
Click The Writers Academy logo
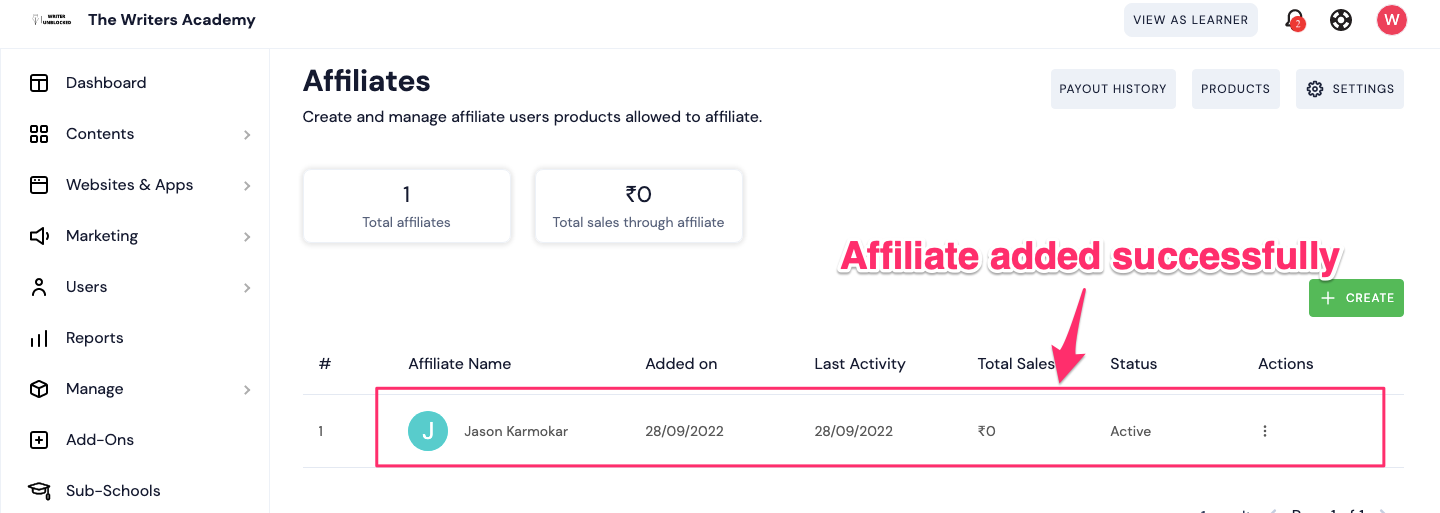pyautogui.click(x=50, y=20)
